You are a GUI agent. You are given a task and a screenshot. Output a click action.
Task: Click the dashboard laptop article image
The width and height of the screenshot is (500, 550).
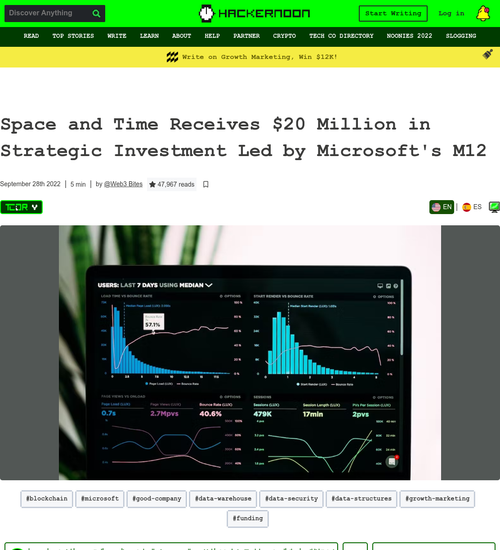coord(249,353)
